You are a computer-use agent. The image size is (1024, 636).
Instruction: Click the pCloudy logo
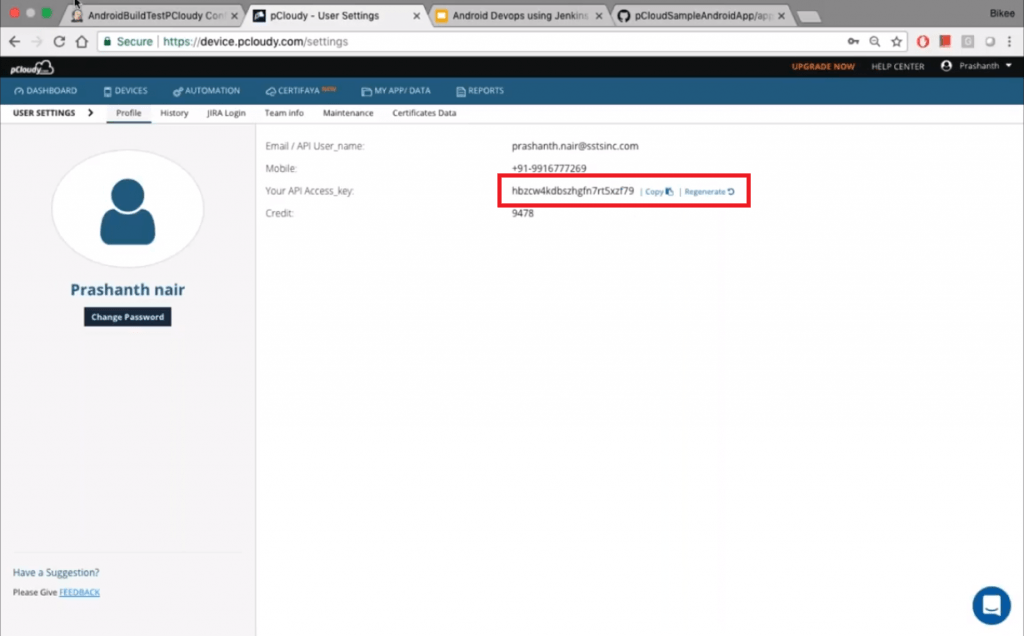pos(31,66)
